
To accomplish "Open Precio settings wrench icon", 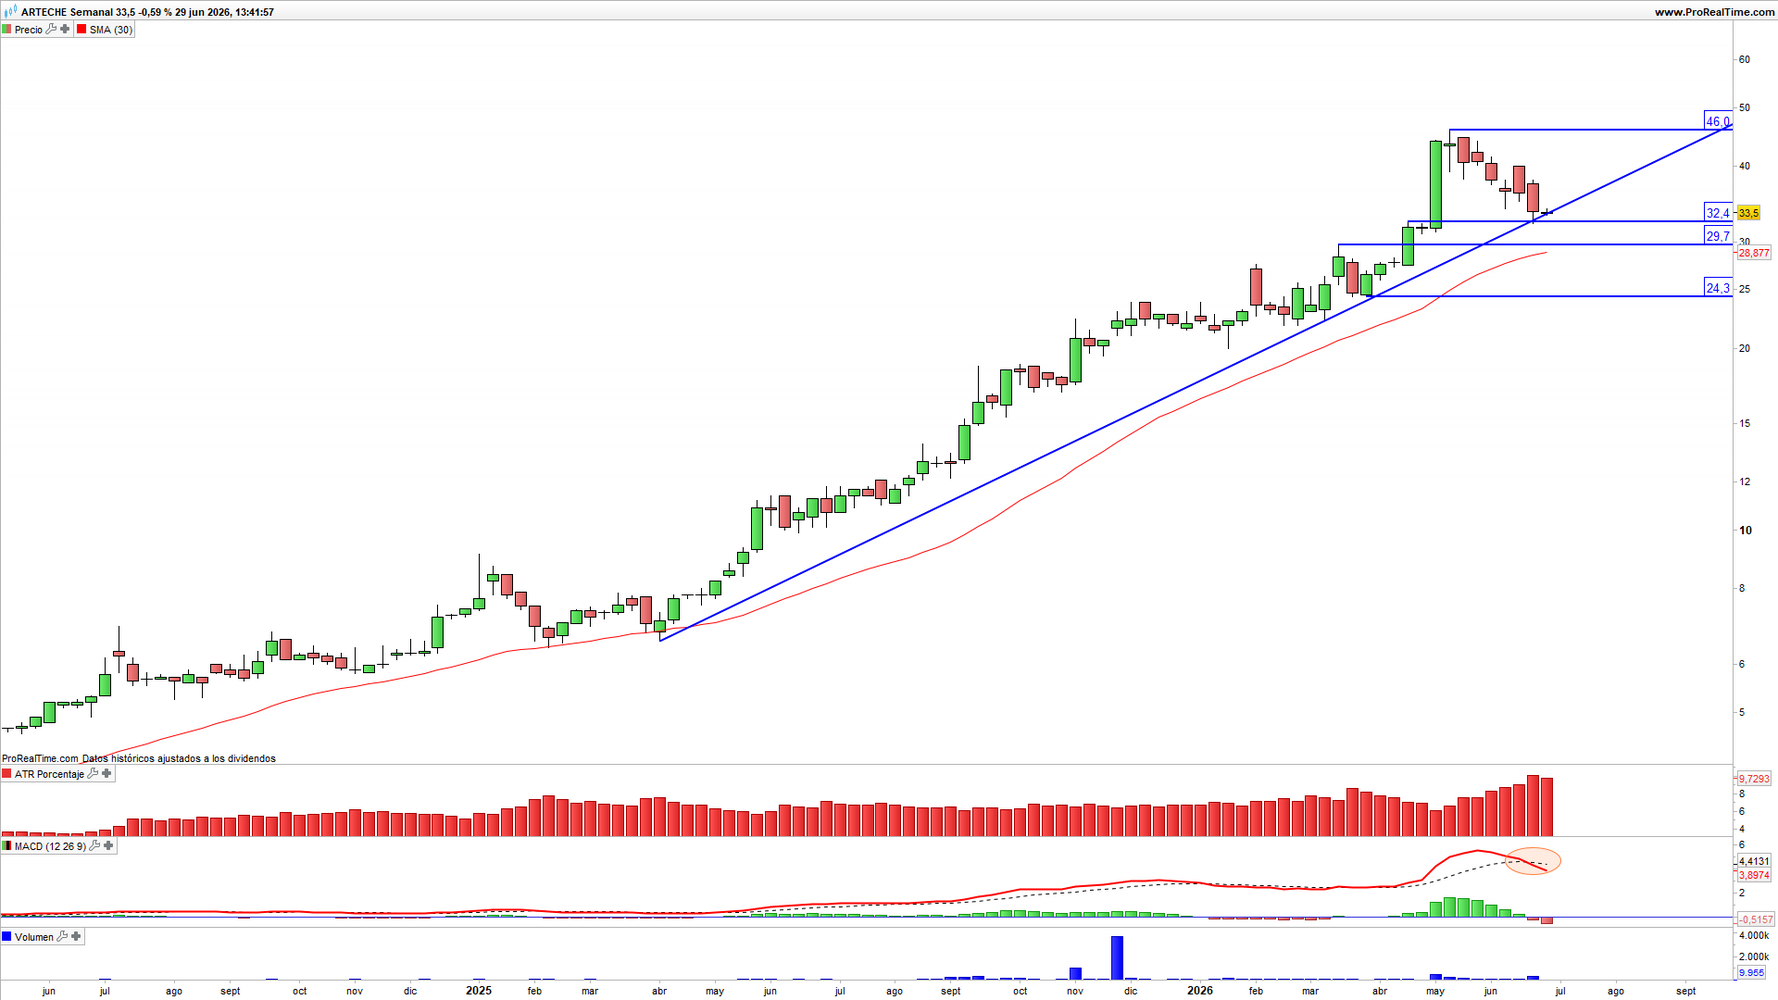I will 51,29.
